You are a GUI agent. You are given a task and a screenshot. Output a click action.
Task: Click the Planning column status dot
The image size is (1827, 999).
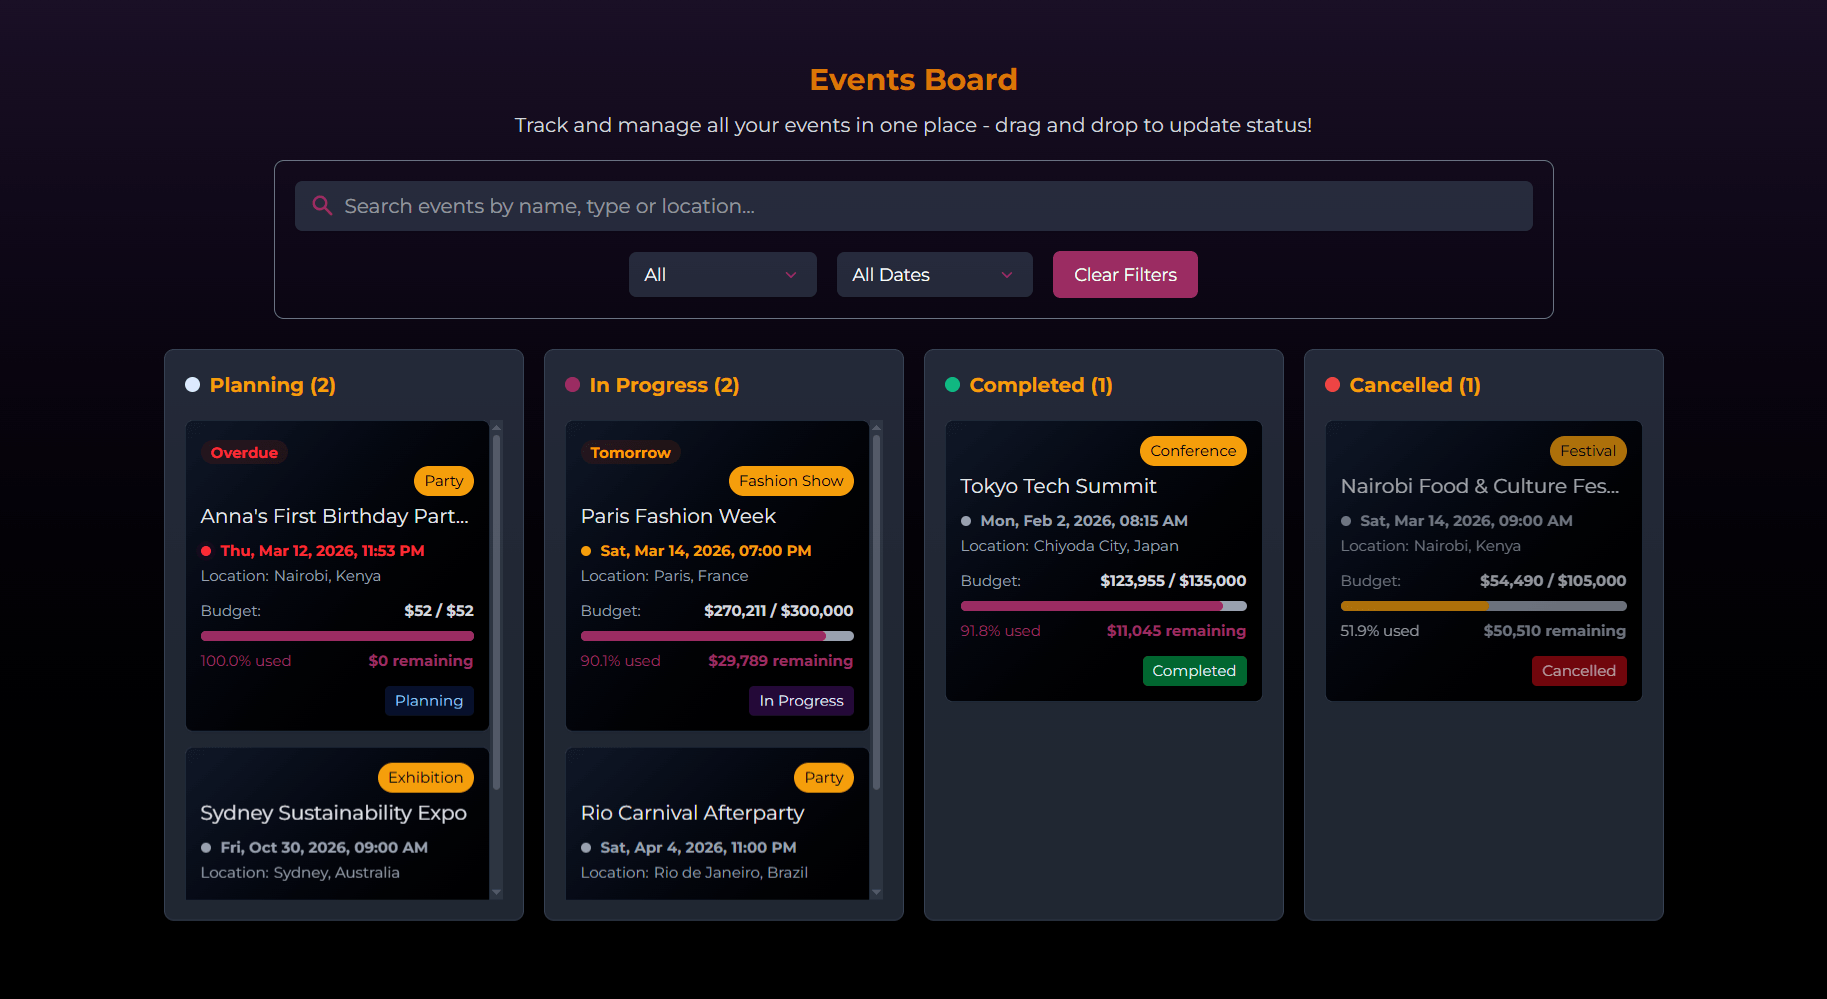(192, 384)
